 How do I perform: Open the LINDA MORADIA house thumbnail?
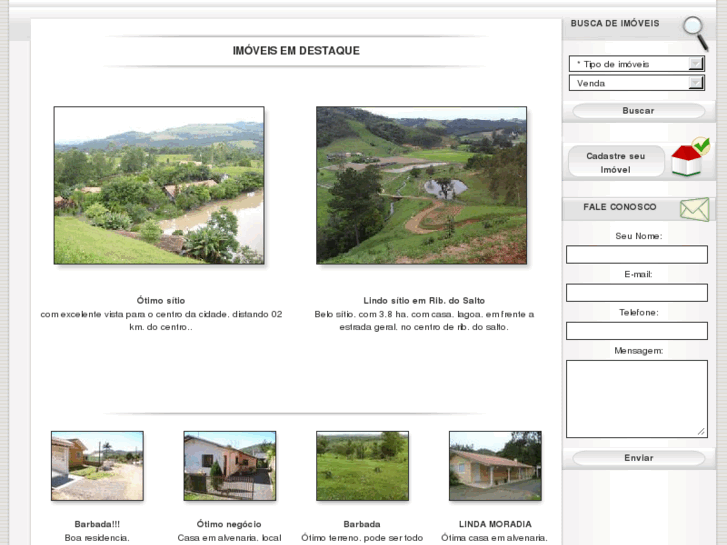(495, 466)
